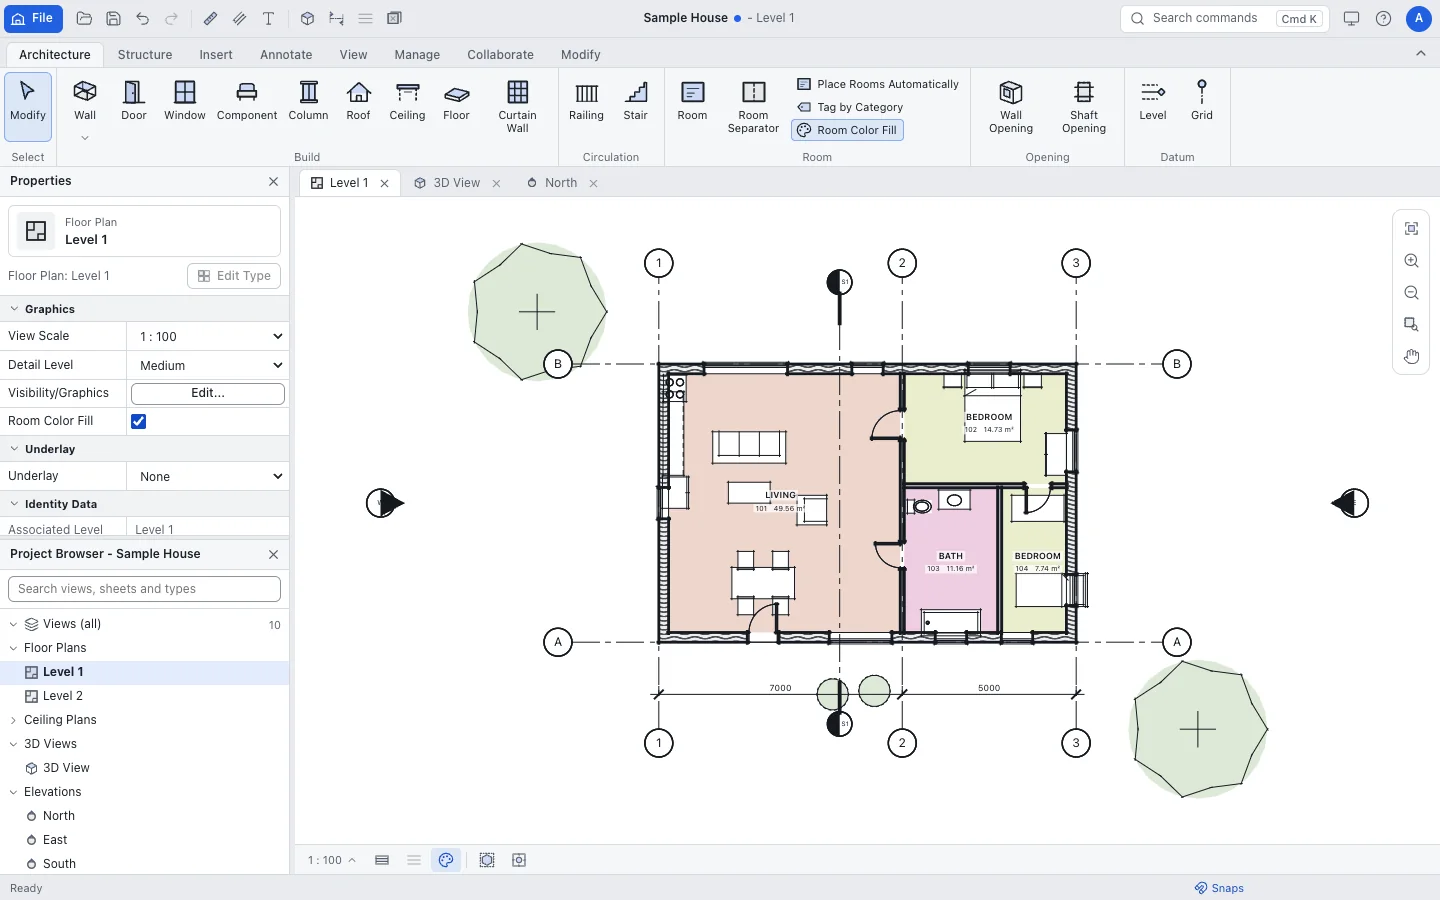The width and height of the screenshot is (1440, 900).
Task: Select the Level datum tool
Action: tap(1153, 101)
